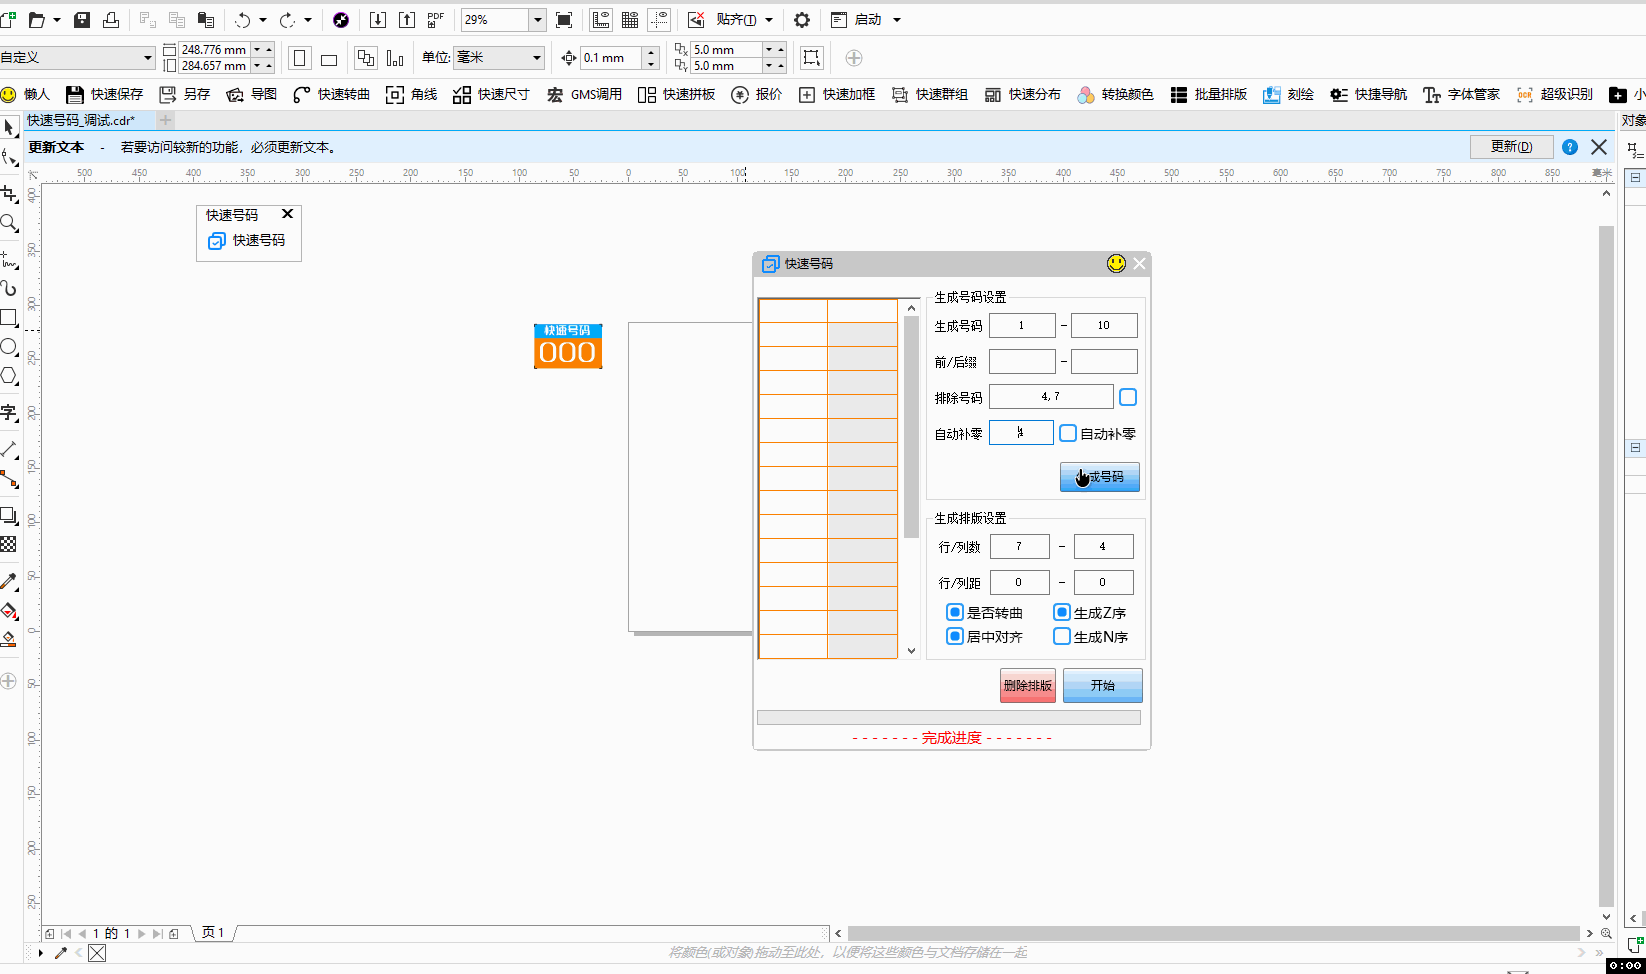Expand the 贴齐 snap-to dropdown
The width and height of the screenshot is (1646, 974).
tap(769, 20)
